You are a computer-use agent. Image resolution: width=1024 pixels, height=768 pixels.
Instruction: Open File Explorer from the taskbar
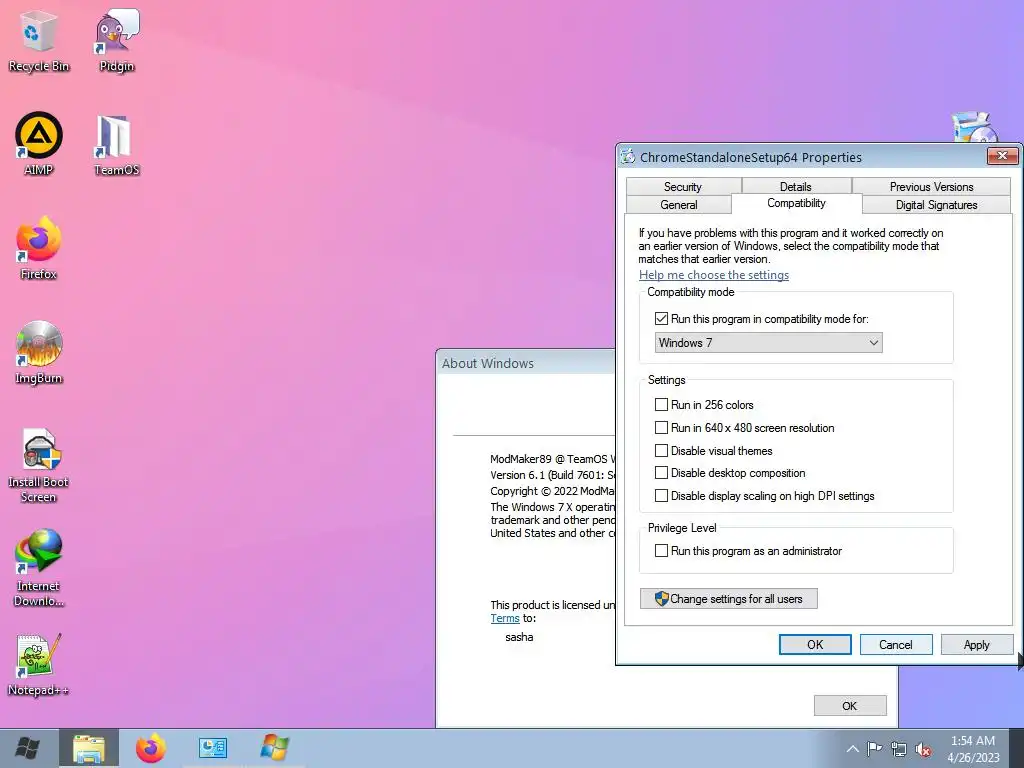point(89,748)
